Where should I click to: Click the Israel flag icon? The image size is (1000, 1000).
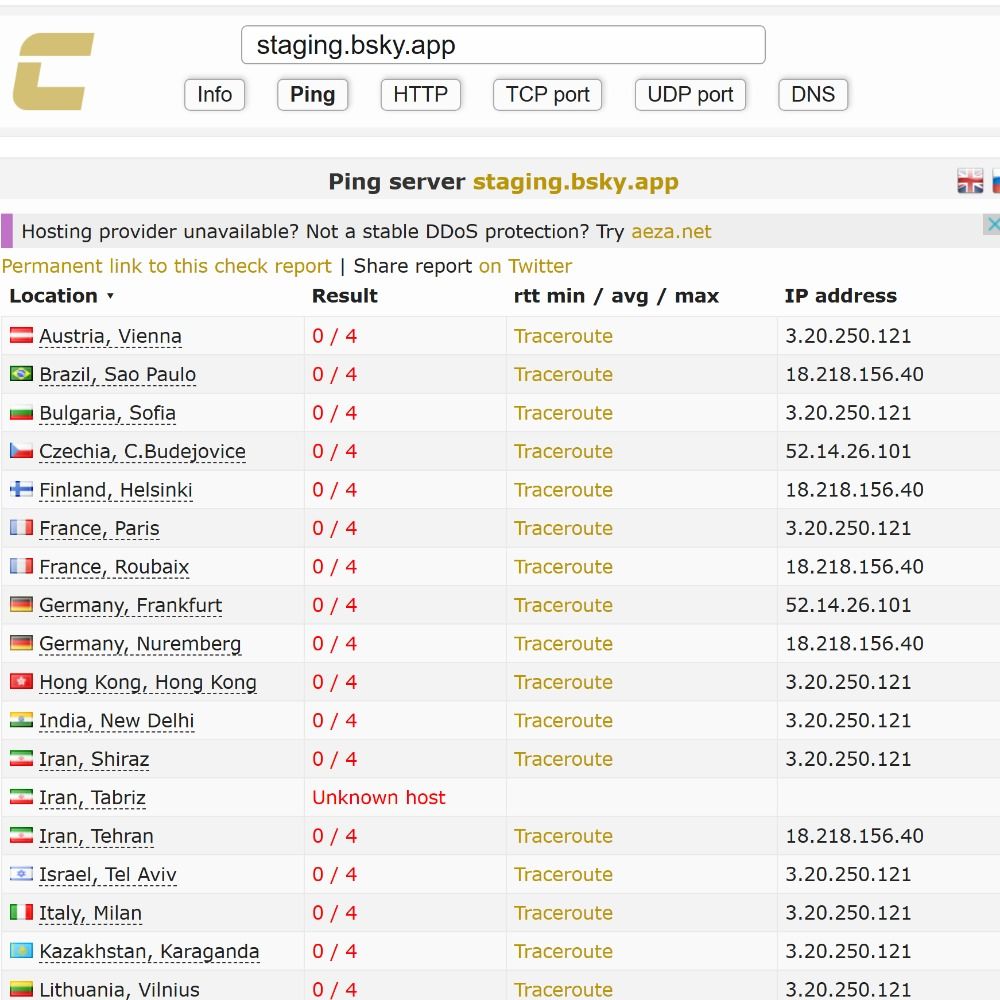pyautogui.click(x=21, y=873)
